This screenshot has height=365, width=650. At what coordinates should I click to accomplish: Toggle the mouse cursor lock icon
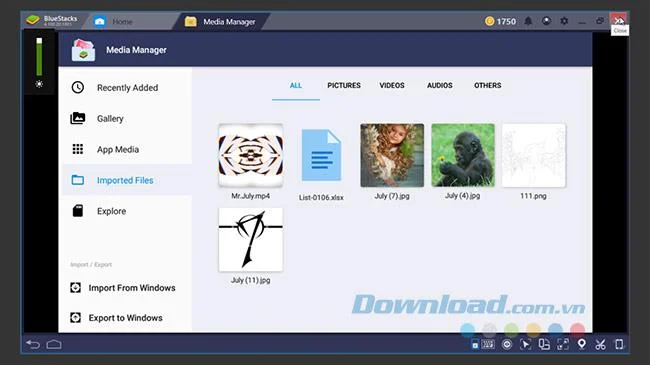point(525,344)
